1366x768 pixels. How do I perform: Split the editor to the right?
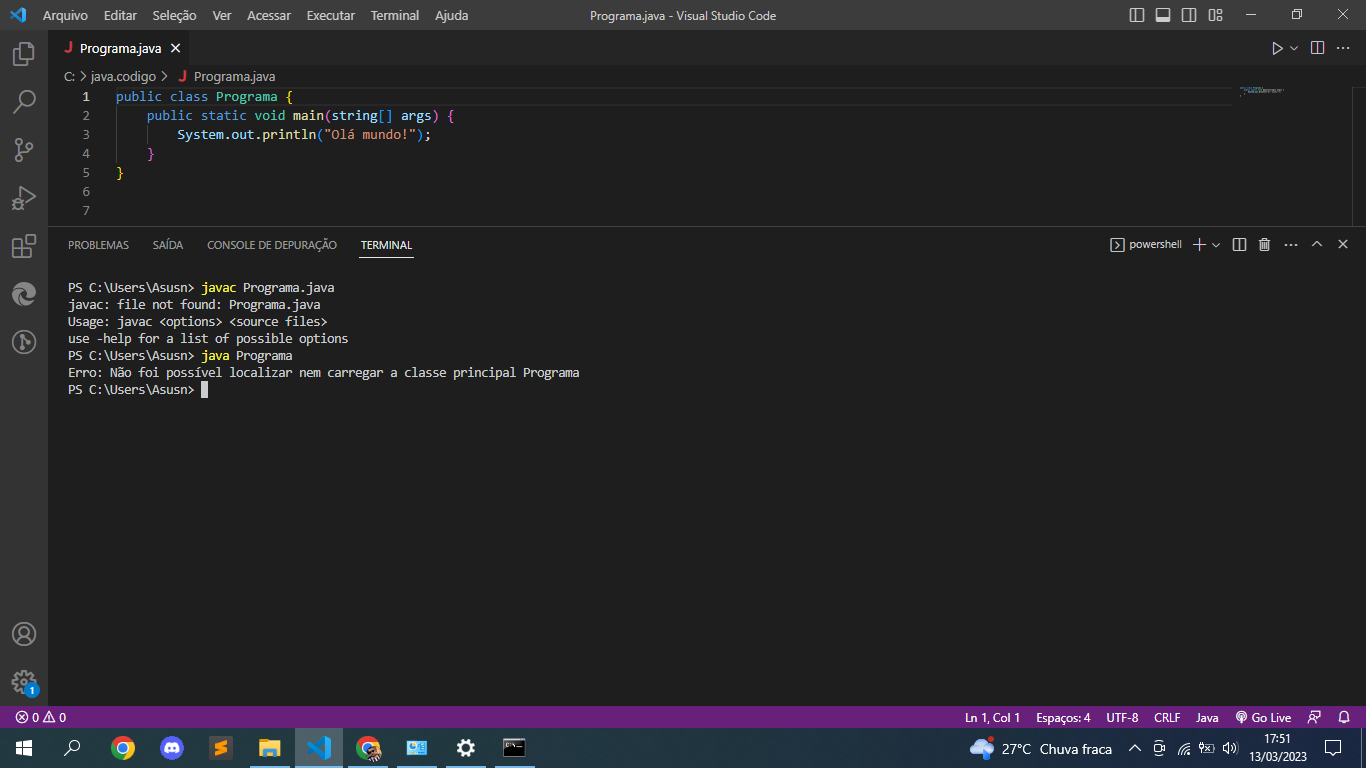click(x=1318, y=48)
